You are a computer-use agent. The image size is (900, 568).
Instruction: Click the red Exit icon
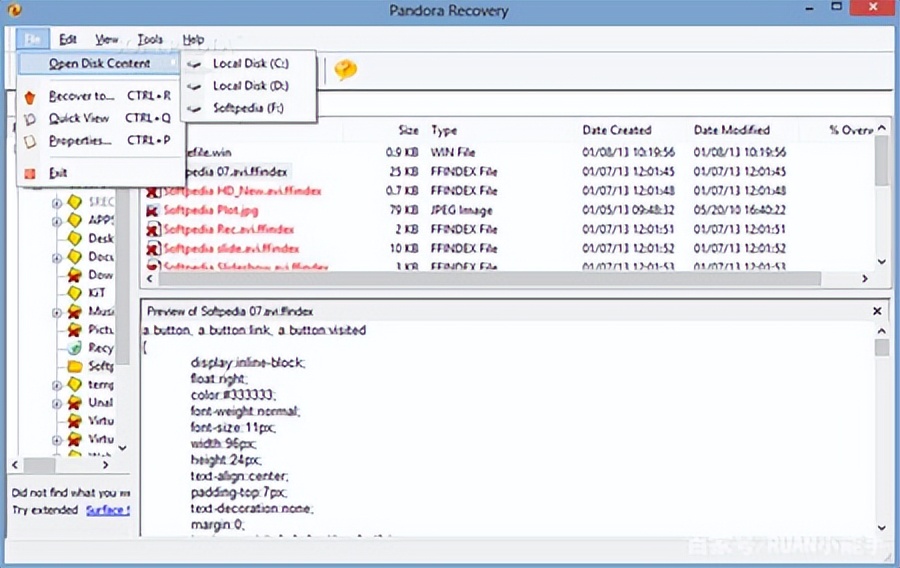[30, 173]
